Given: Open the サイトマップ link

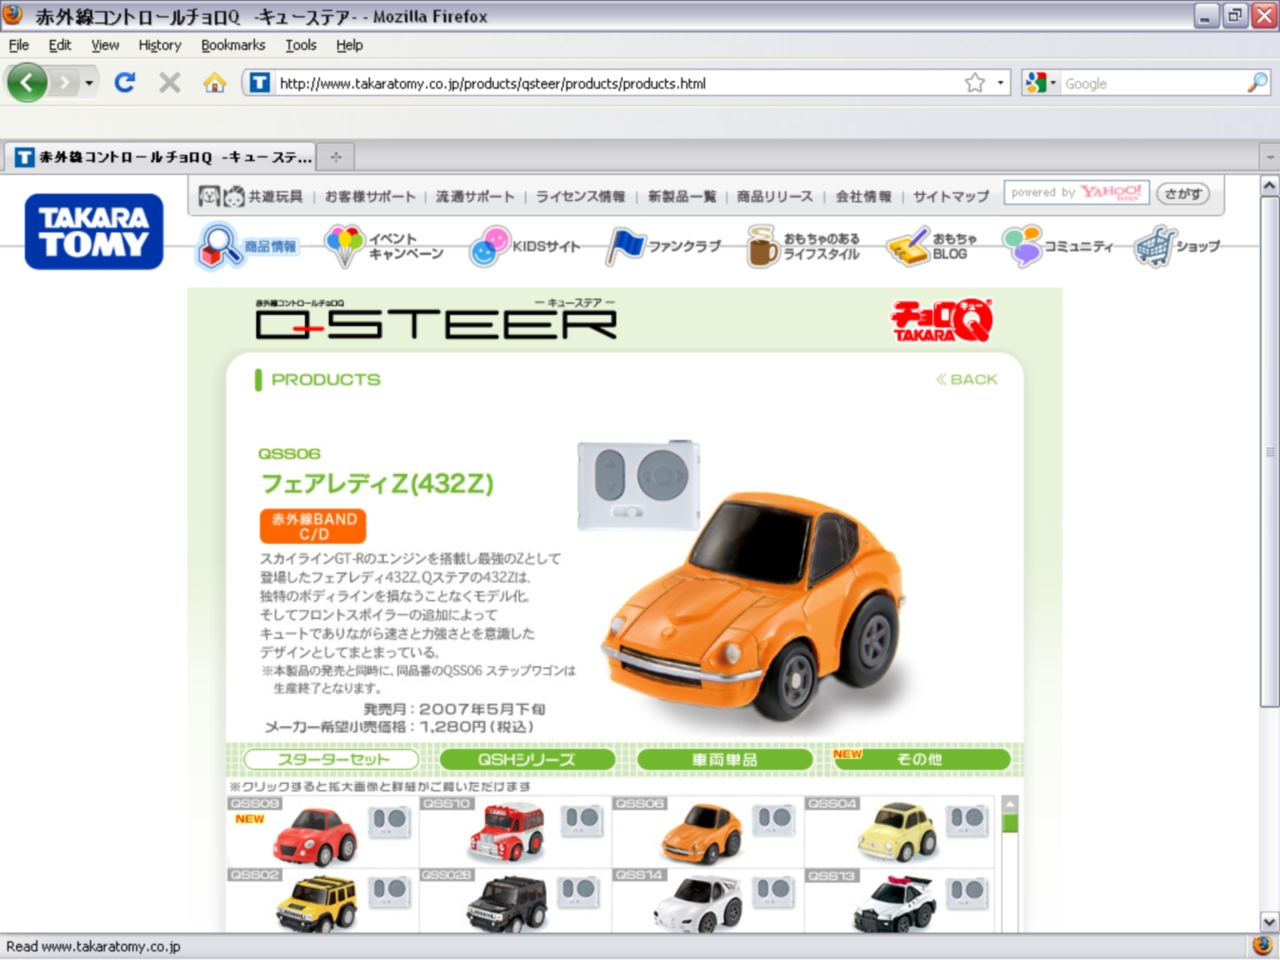Looking at the screenshot, I should click(951, 196).
